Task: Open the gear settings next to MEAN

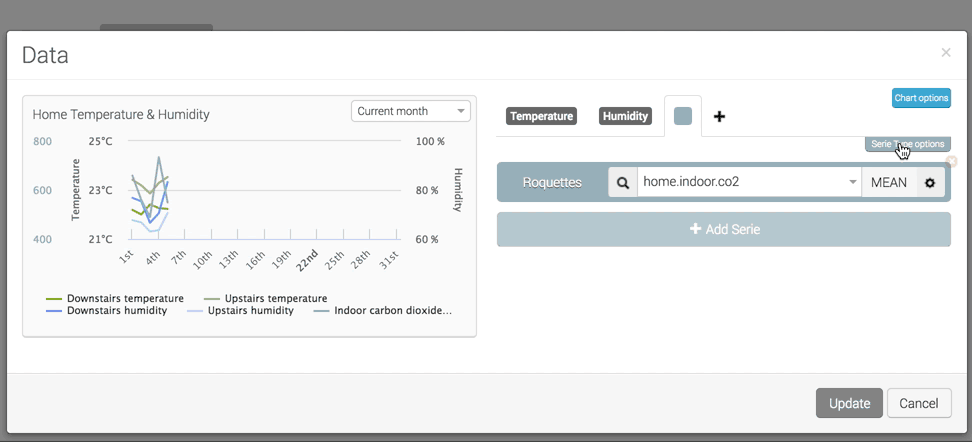Action: pos(930,183)
